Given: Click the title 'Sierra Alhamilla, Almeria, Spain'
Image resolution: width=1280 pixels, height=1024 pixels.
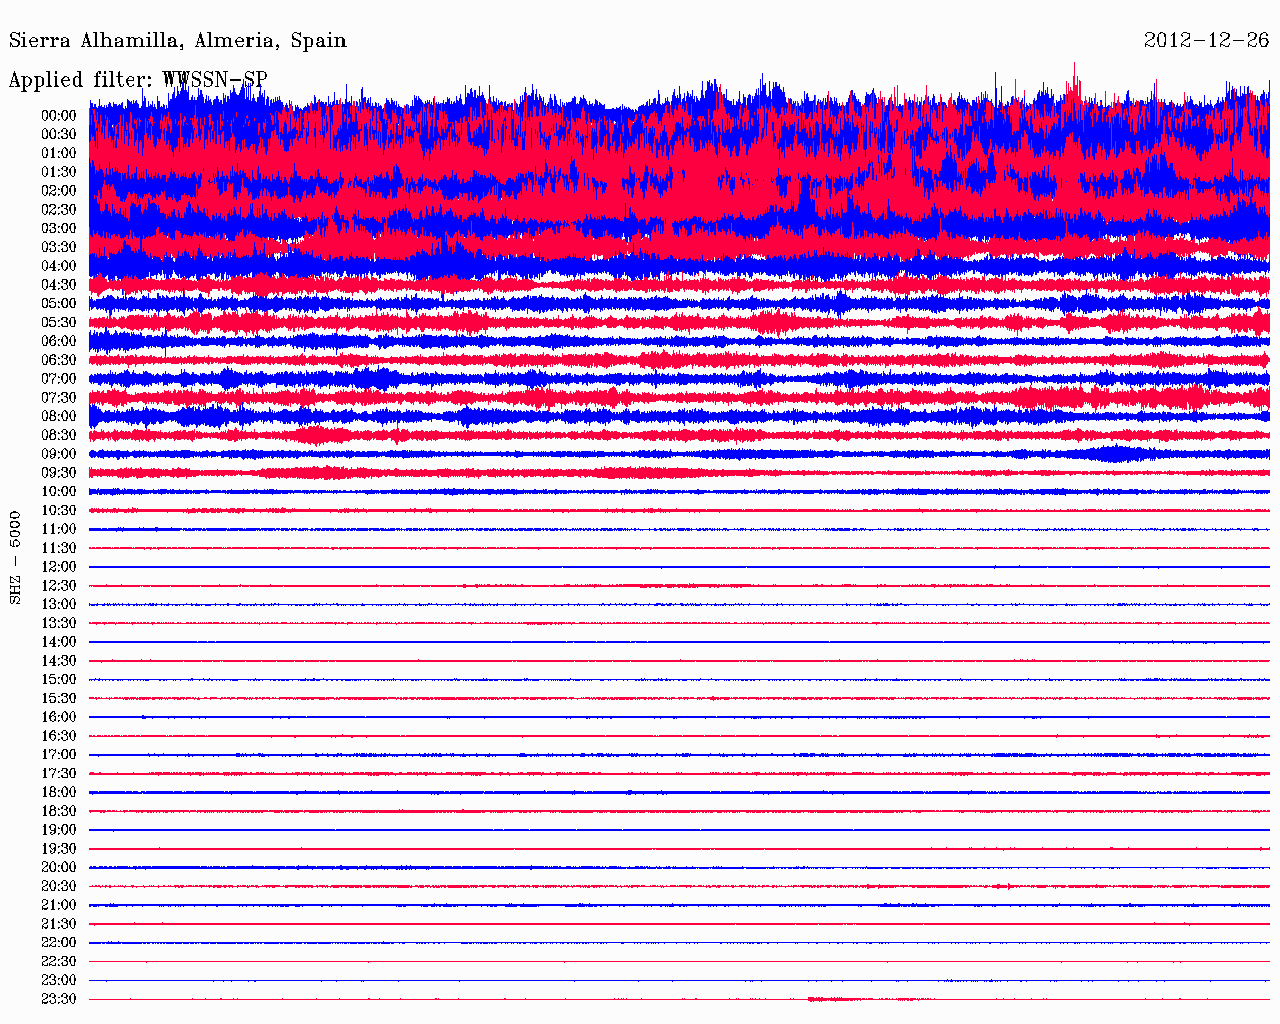Looking at the screenshot, I should 178,41.
